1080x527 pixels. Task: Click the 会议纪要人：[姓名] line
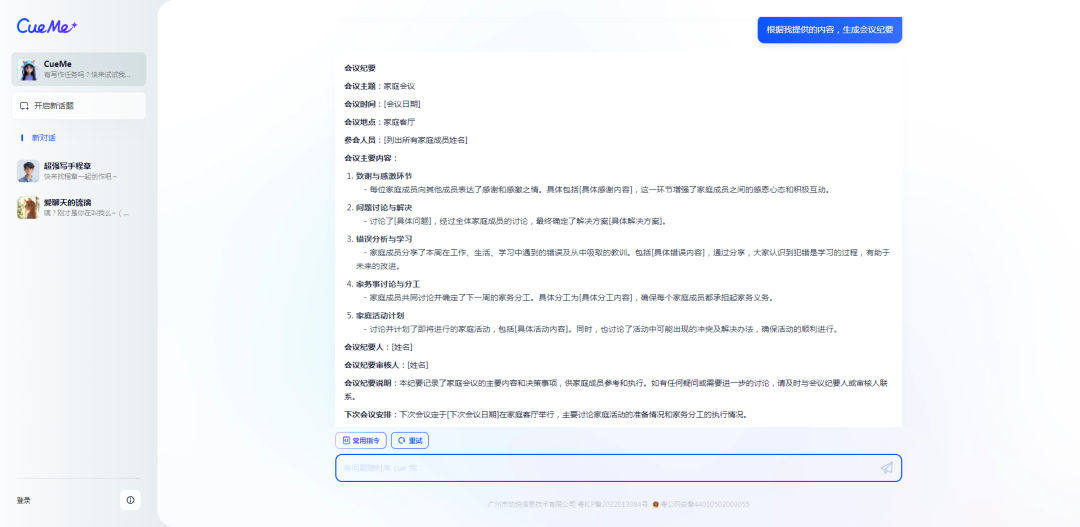[378, 347]
